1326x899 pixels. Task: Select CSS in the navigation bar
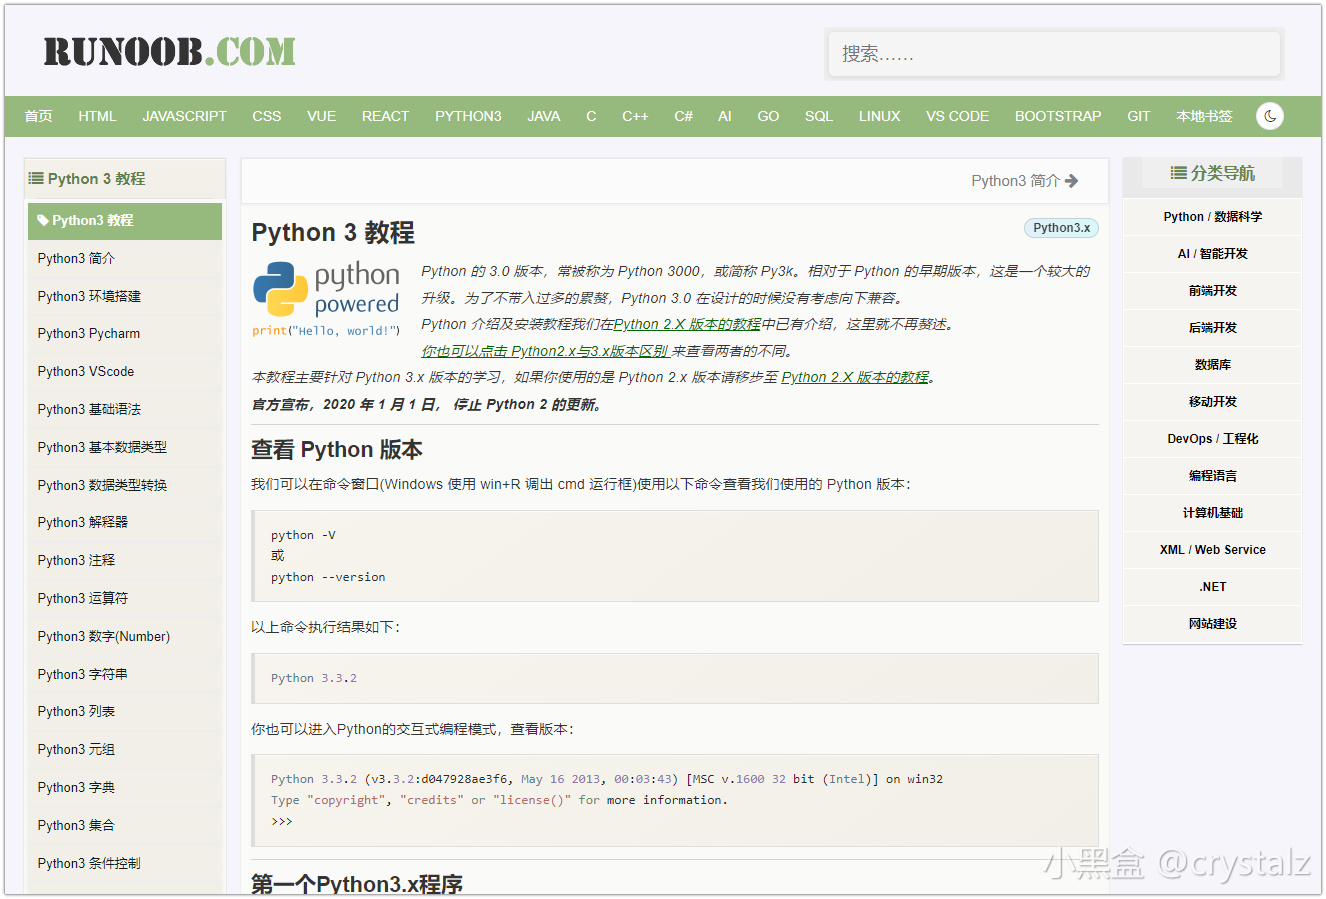pos(267,116)
